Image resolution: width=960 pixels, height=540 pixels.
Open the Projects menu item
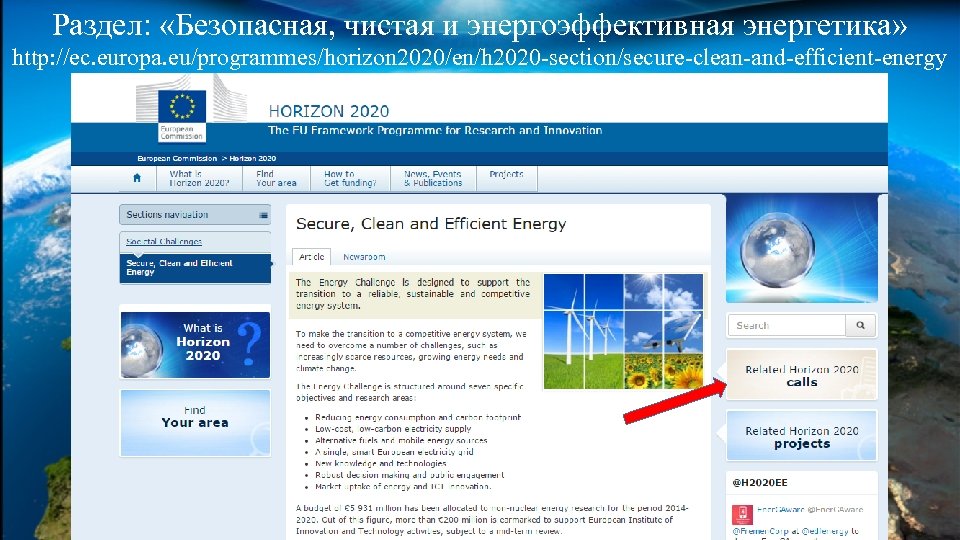(506, 174)
